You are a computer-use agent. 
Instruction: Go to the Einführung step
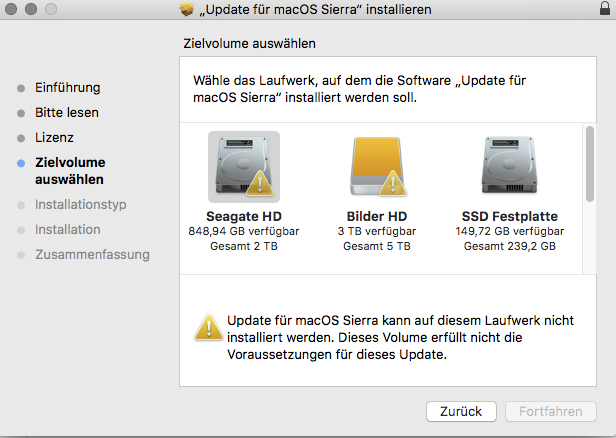(67, 88)
